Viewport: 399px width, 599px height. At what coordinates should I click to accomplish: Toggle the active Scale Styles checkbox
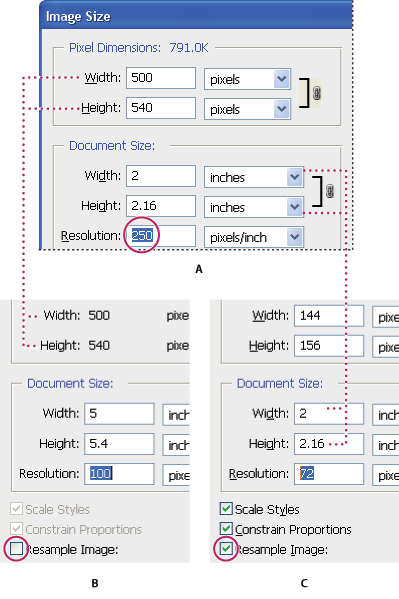(x=226, y=509)
